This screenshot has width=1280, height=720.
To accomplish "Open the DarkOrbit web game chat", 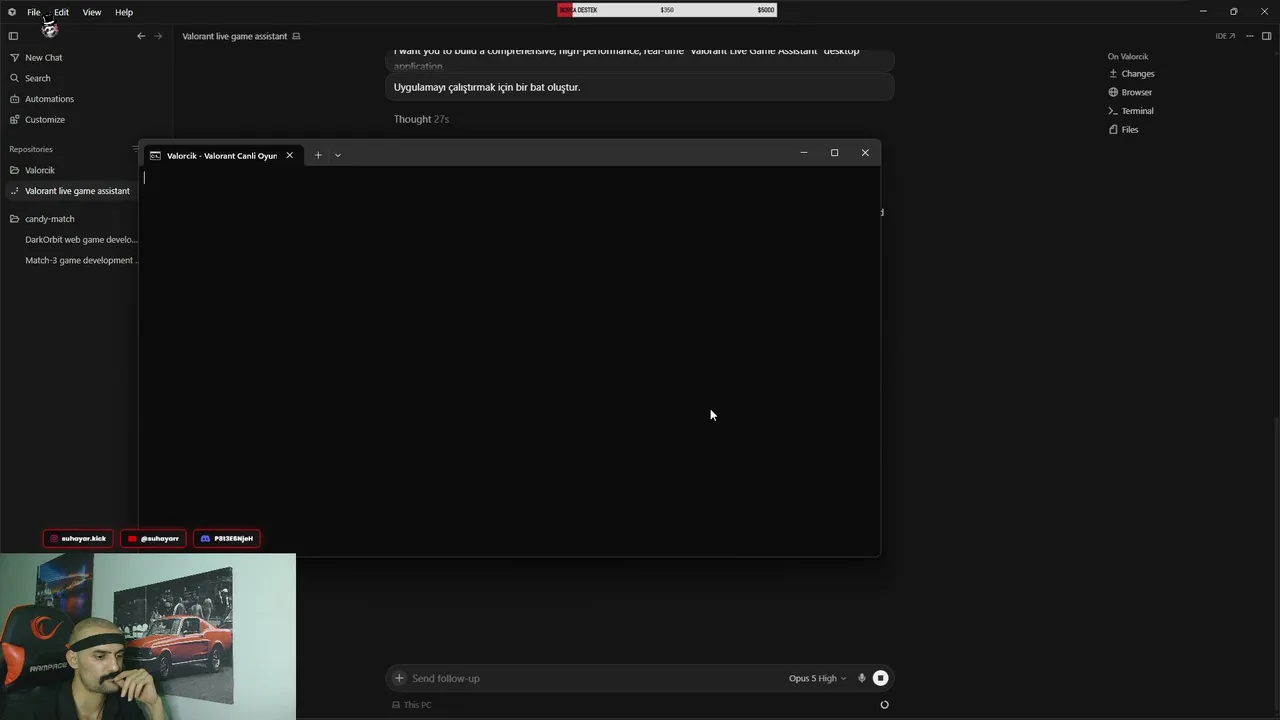I will 81,240.
